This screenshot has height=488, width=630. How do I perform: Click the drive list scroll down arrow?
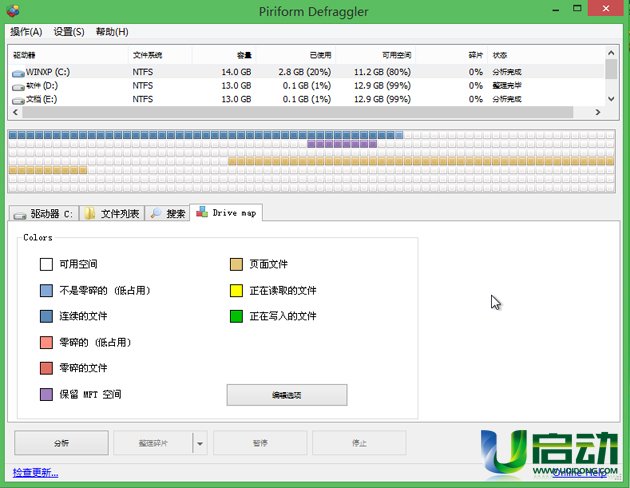pyautogui.click(x=611, y=99)
